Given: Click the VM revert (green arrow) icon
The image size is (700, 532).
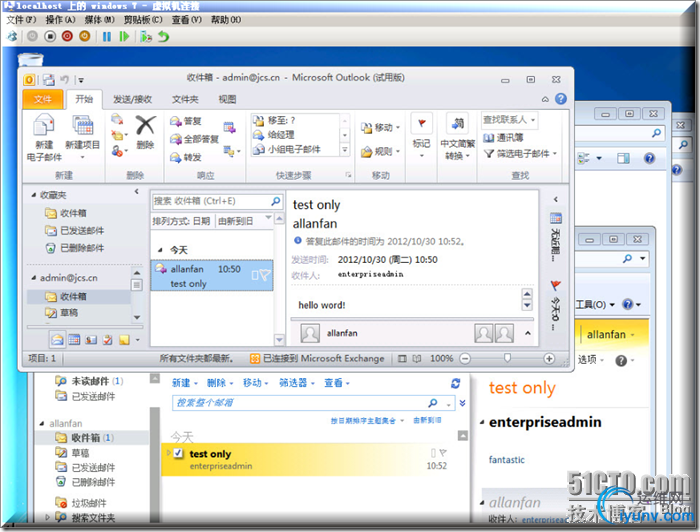Looking at the screenshot, I should 164,37.
